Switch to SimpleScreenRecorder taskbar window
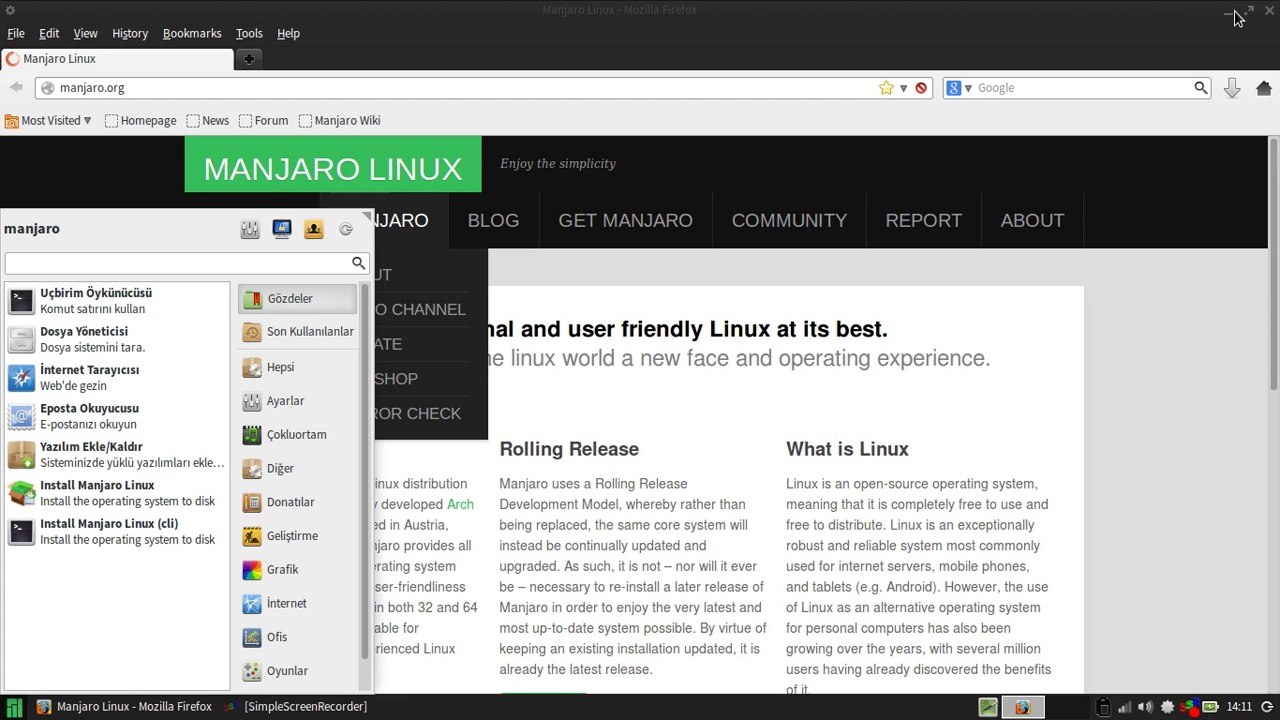1280x720 pixels. (296, 707)
